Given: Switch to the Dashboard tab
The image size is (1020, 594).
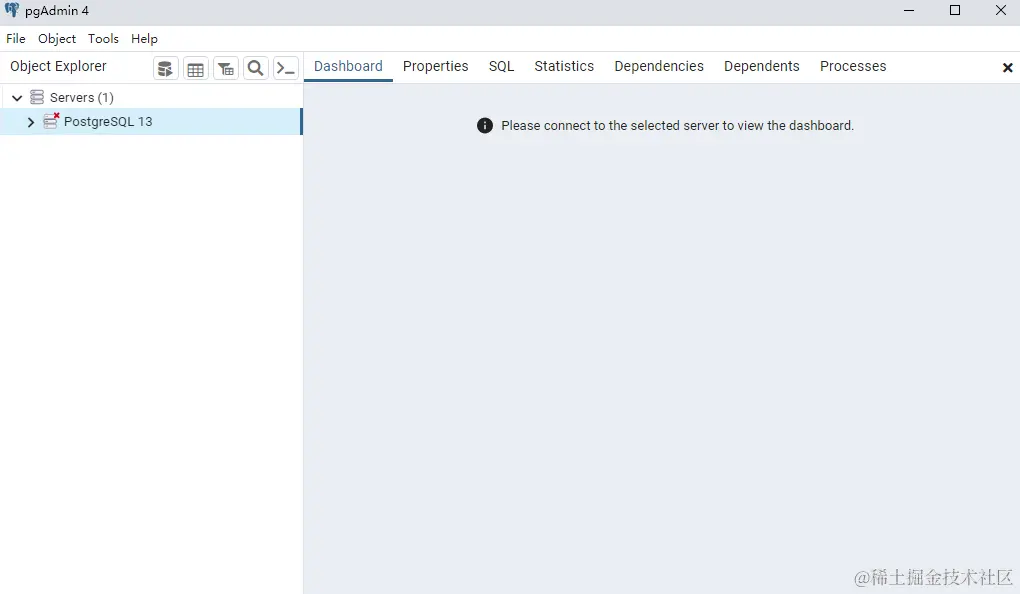Looking at the screenshot, I should pos(348,66).
